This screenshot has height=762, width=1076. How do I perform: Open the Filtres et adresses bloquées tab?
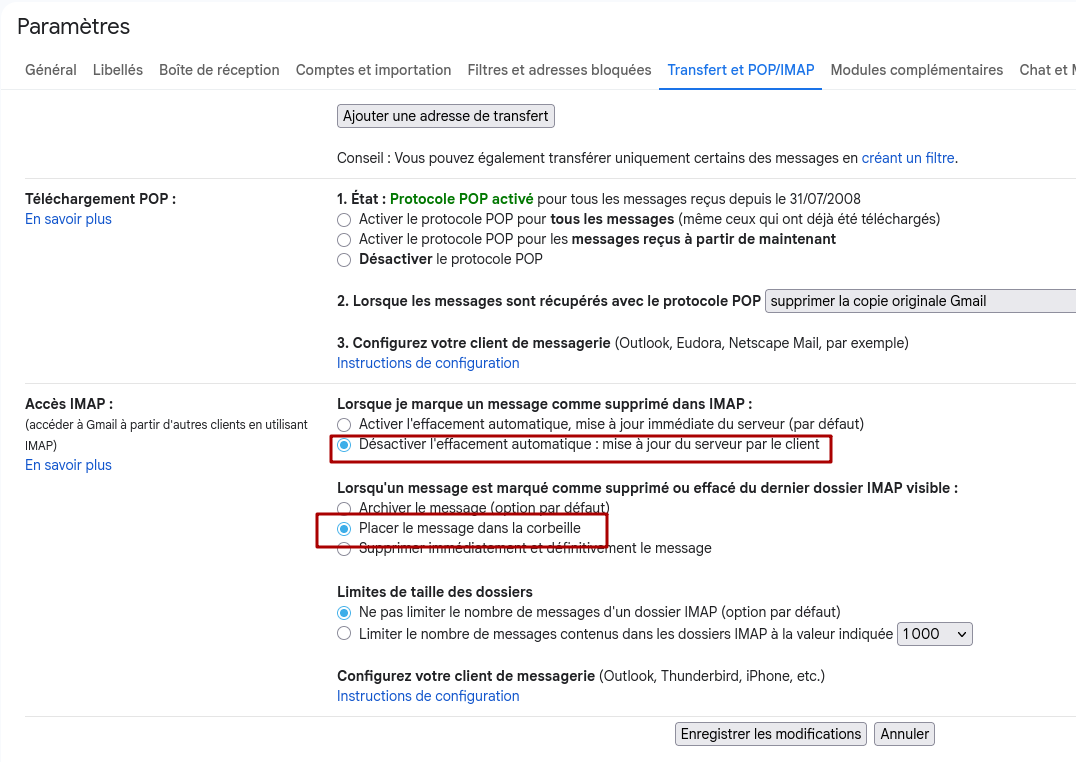coord(559,70)
